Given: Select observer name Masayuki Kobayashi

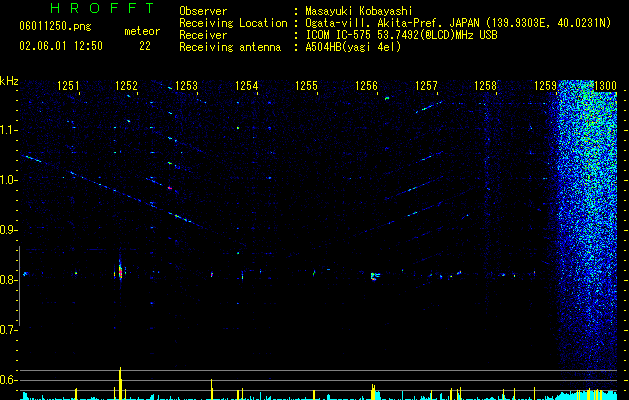Looking at the screenshot, I should coord(359,11).
